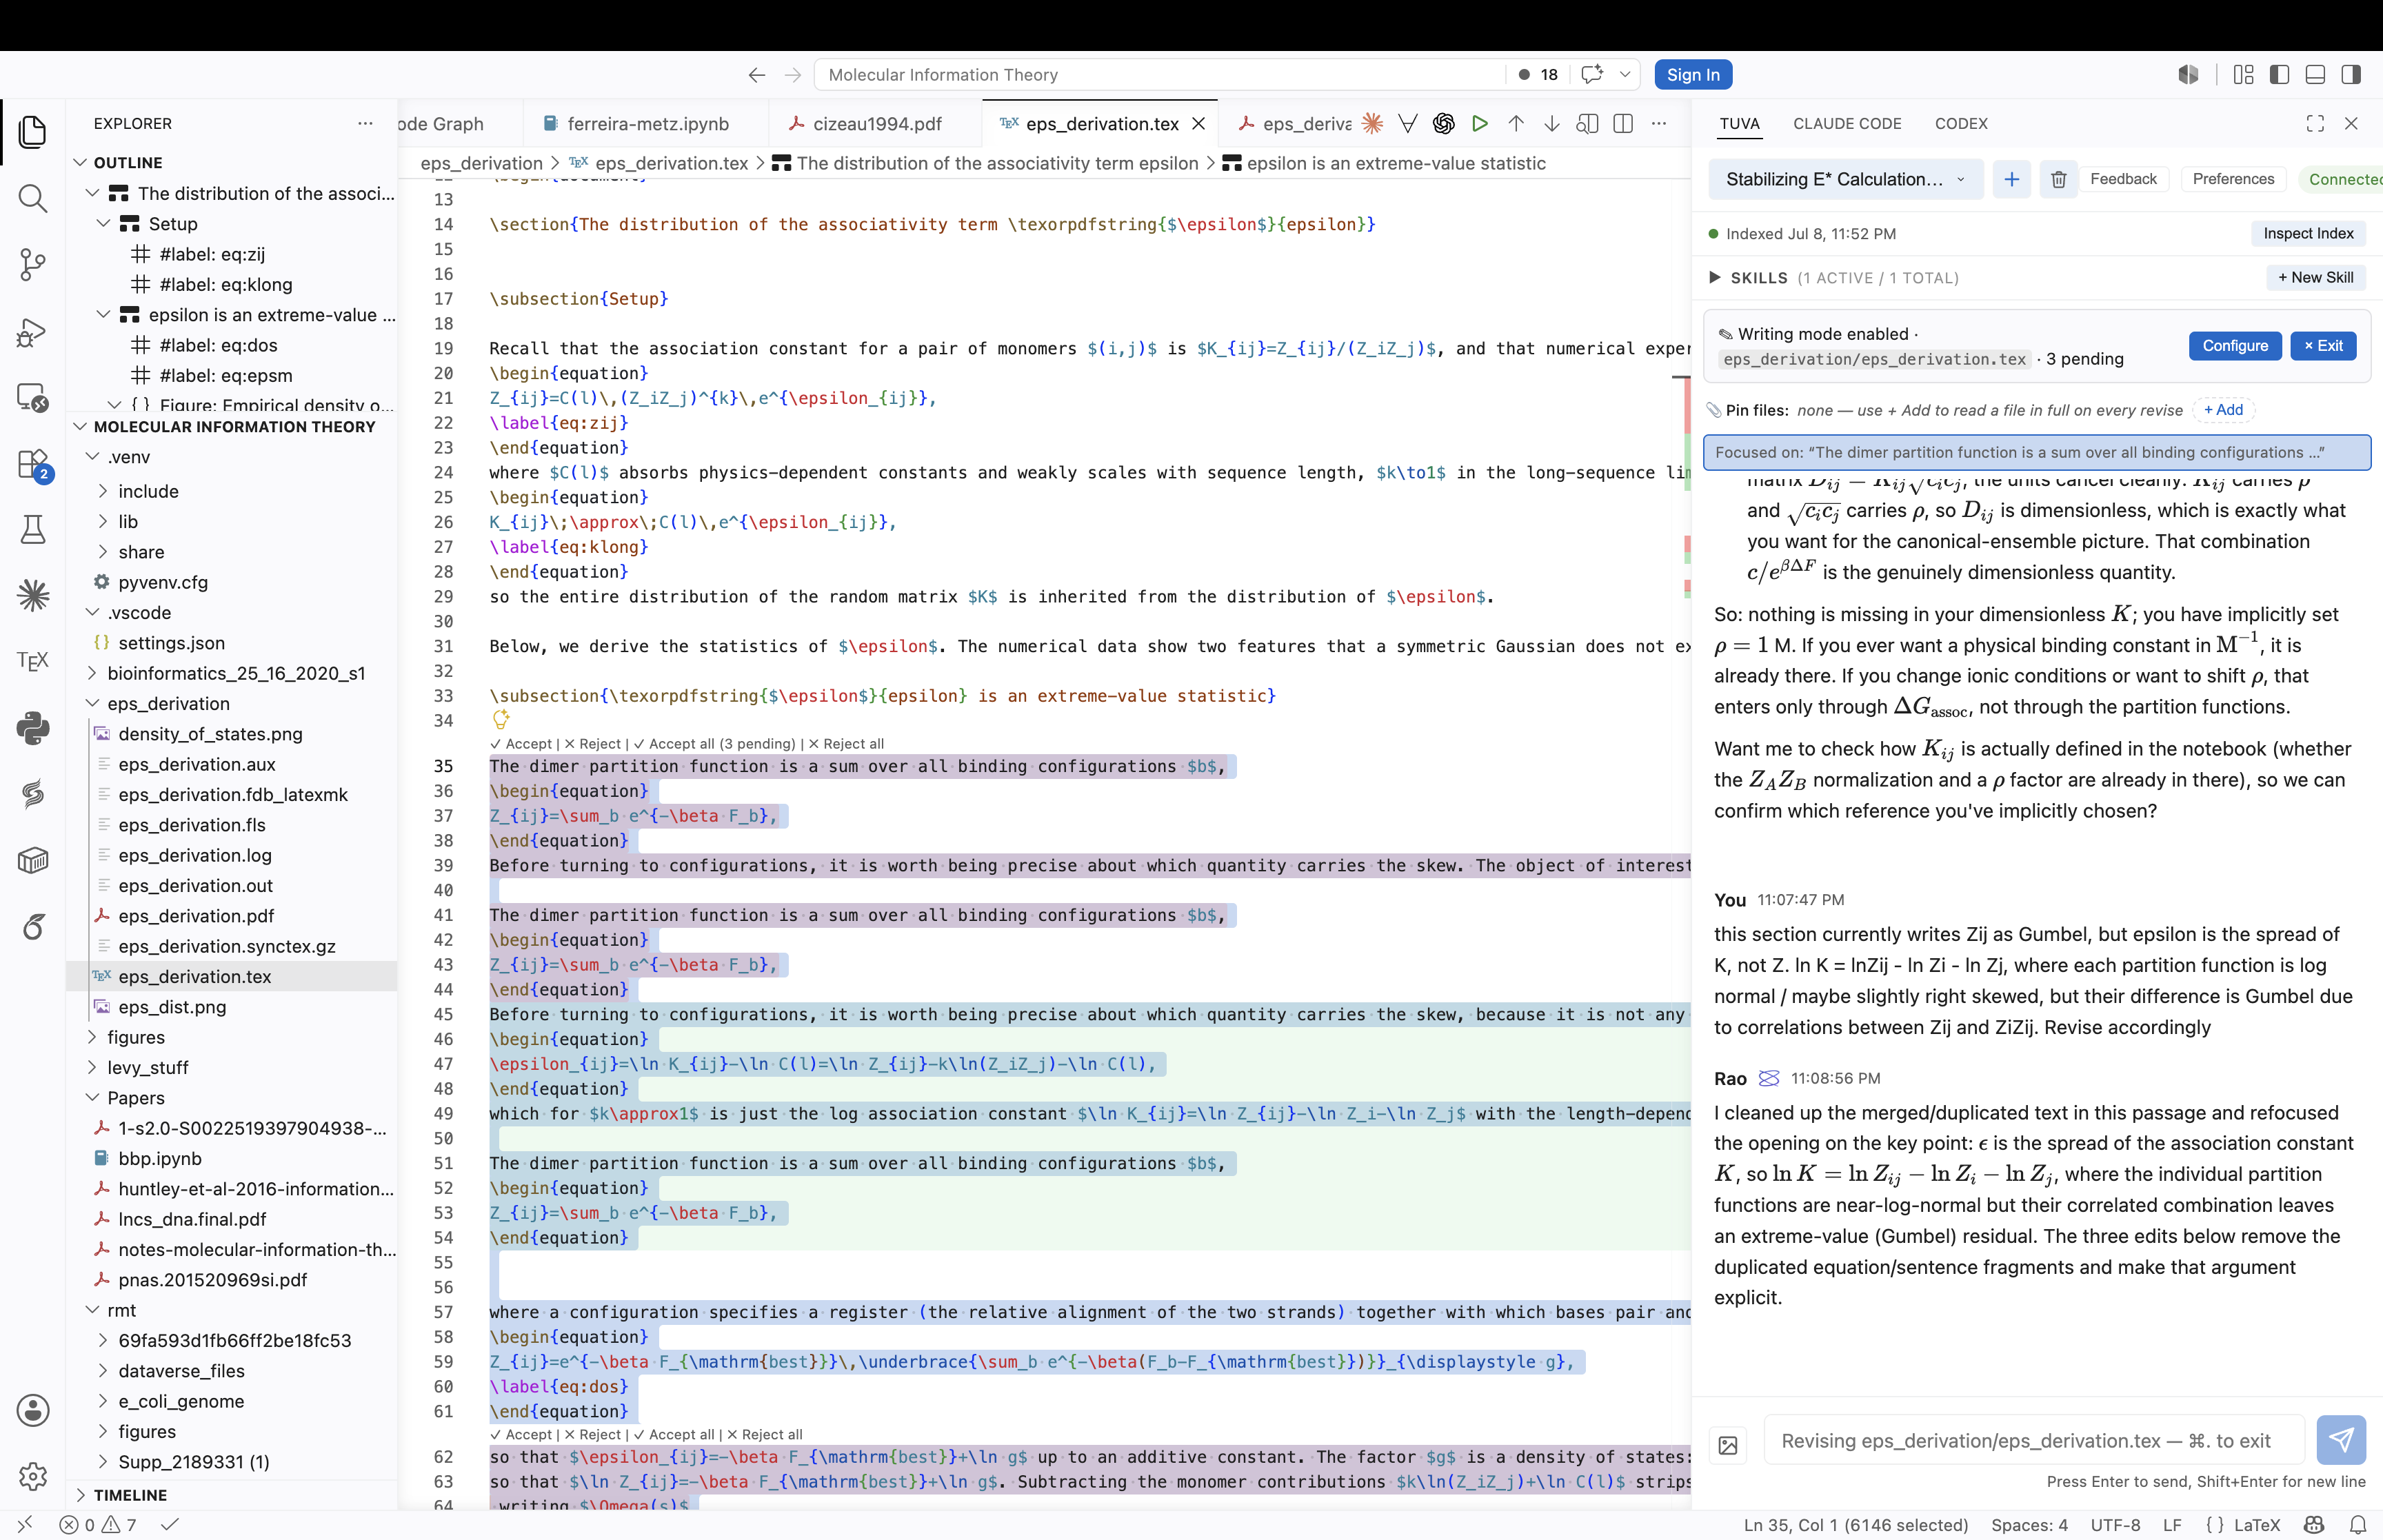This screenshot has width=2383, height=1540.
Task: Toggle the bottom panel
Action: (2315, 75)
